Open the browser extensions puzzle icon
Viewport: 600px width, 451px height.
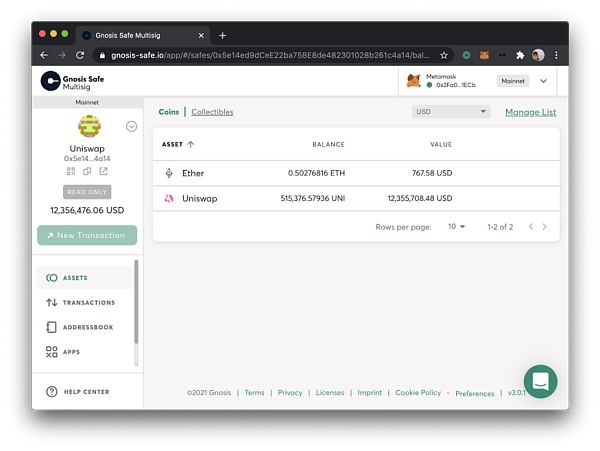[520, 55]
